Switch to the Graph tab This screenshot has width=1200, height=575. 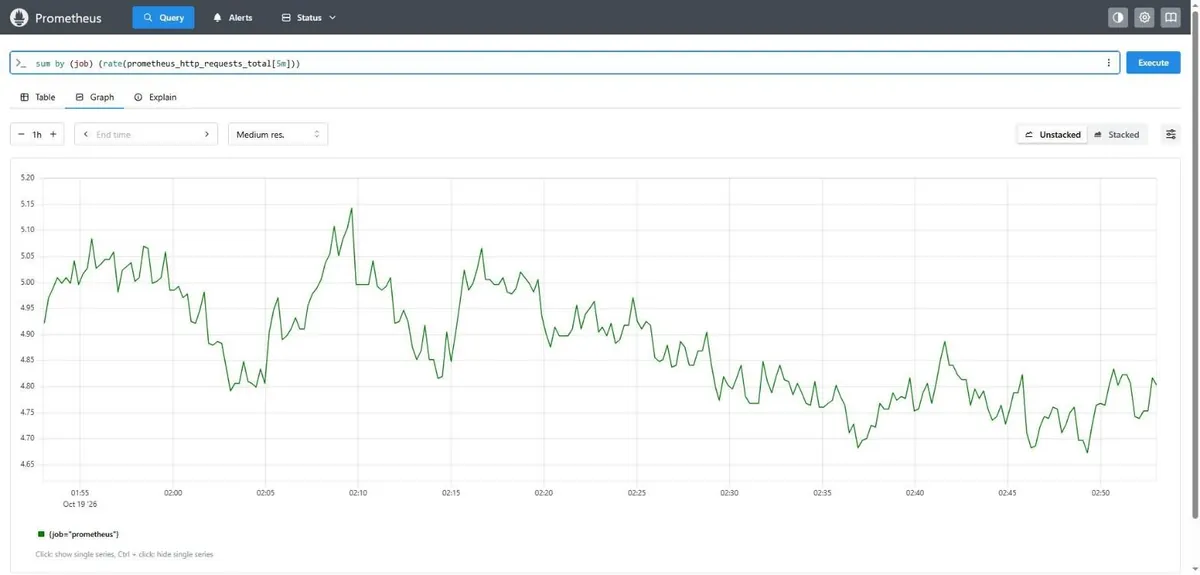(x=94, y=97)
